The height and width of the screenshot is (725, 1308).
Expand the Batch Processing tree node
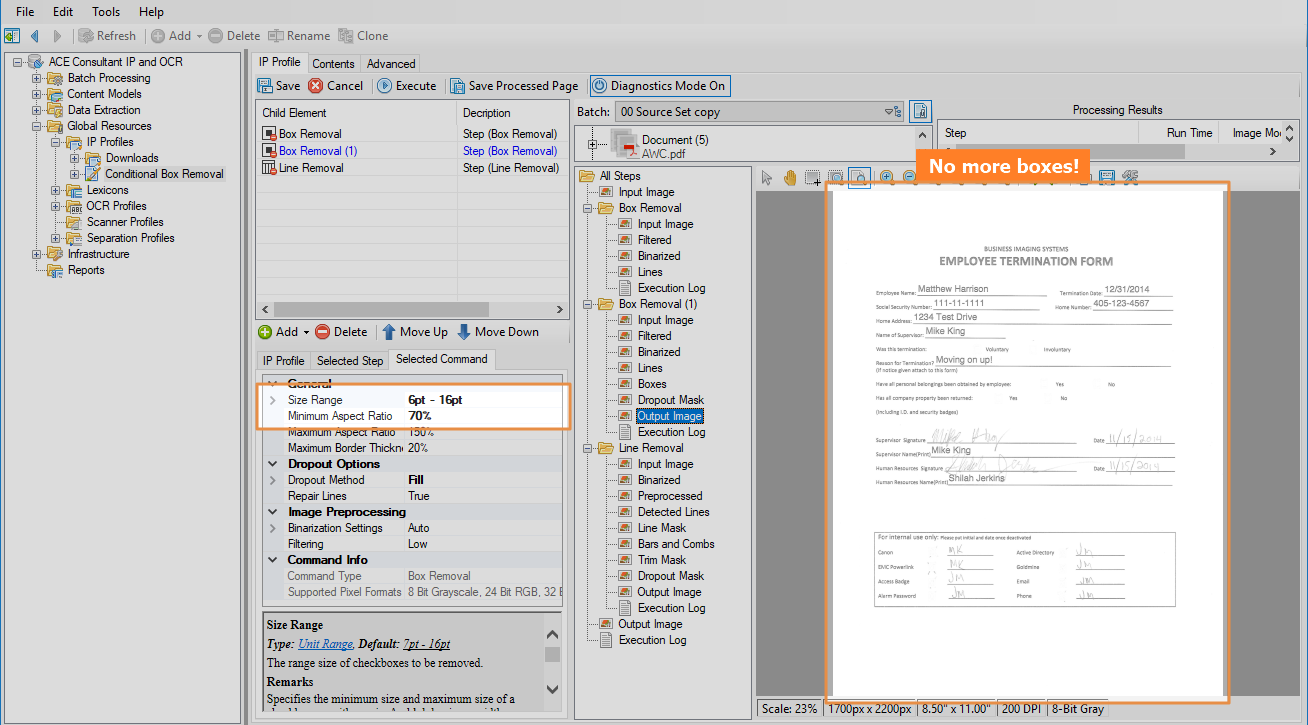point(37,78)
